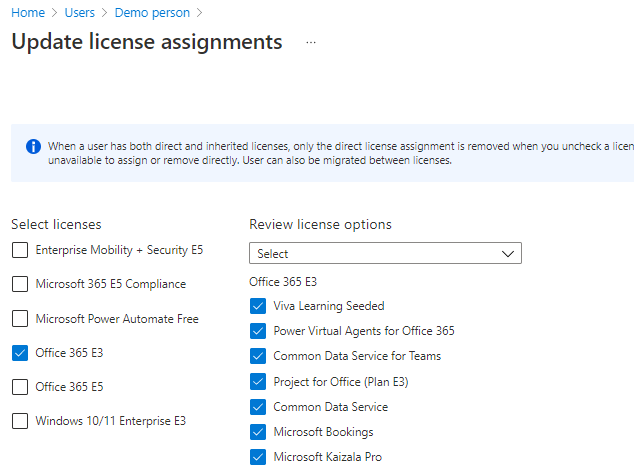Uncheck the Common Data Service option
The image size is (634, 467).
[x=258, y=407]
